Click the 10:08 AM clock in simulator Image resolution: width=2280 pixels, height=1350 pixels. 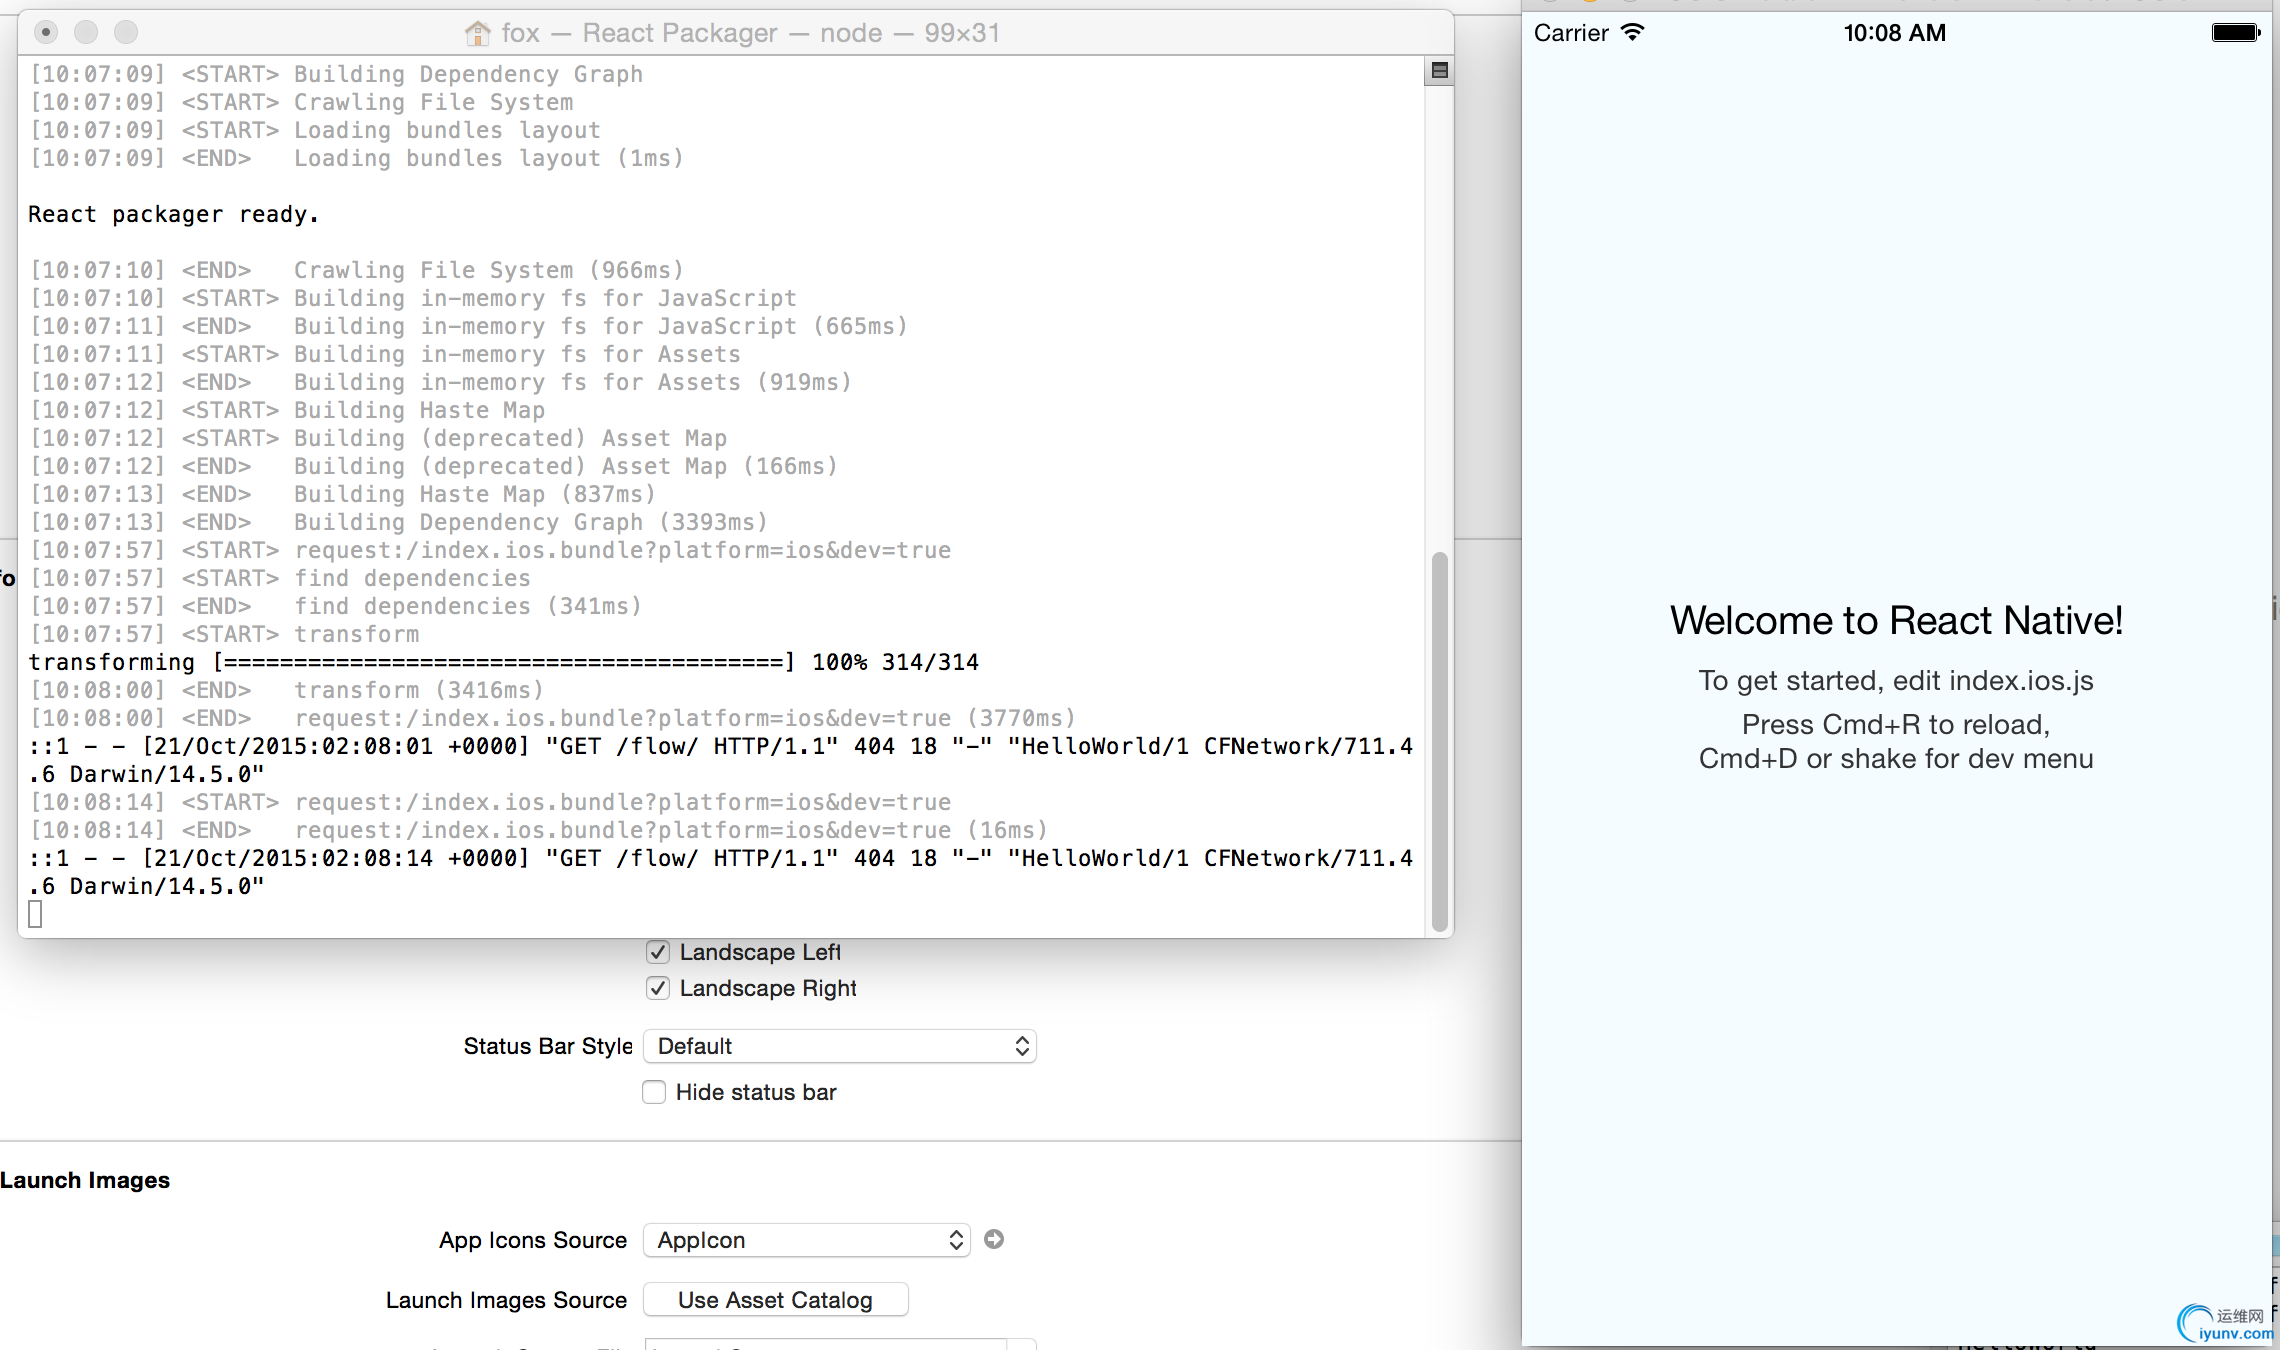1895,33
